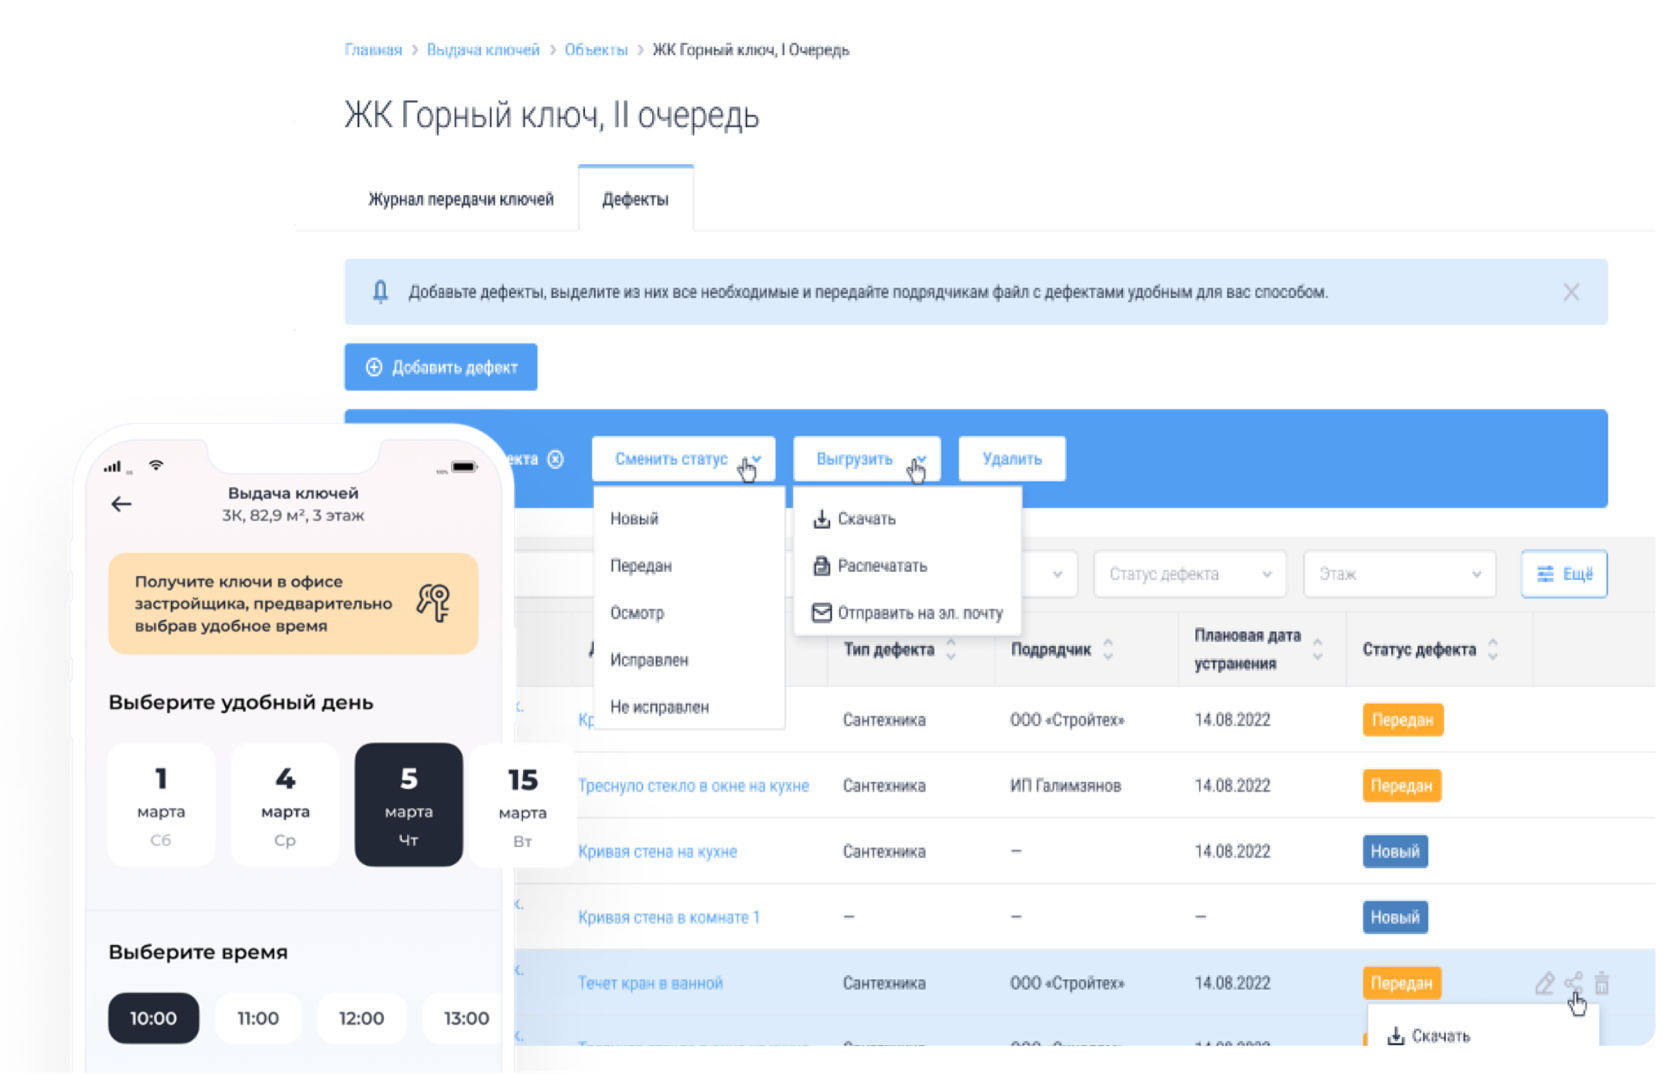Clear selection with the circled X icon
The width and height of the screenshot is (1680, 1074).
(x=556, y=459)
